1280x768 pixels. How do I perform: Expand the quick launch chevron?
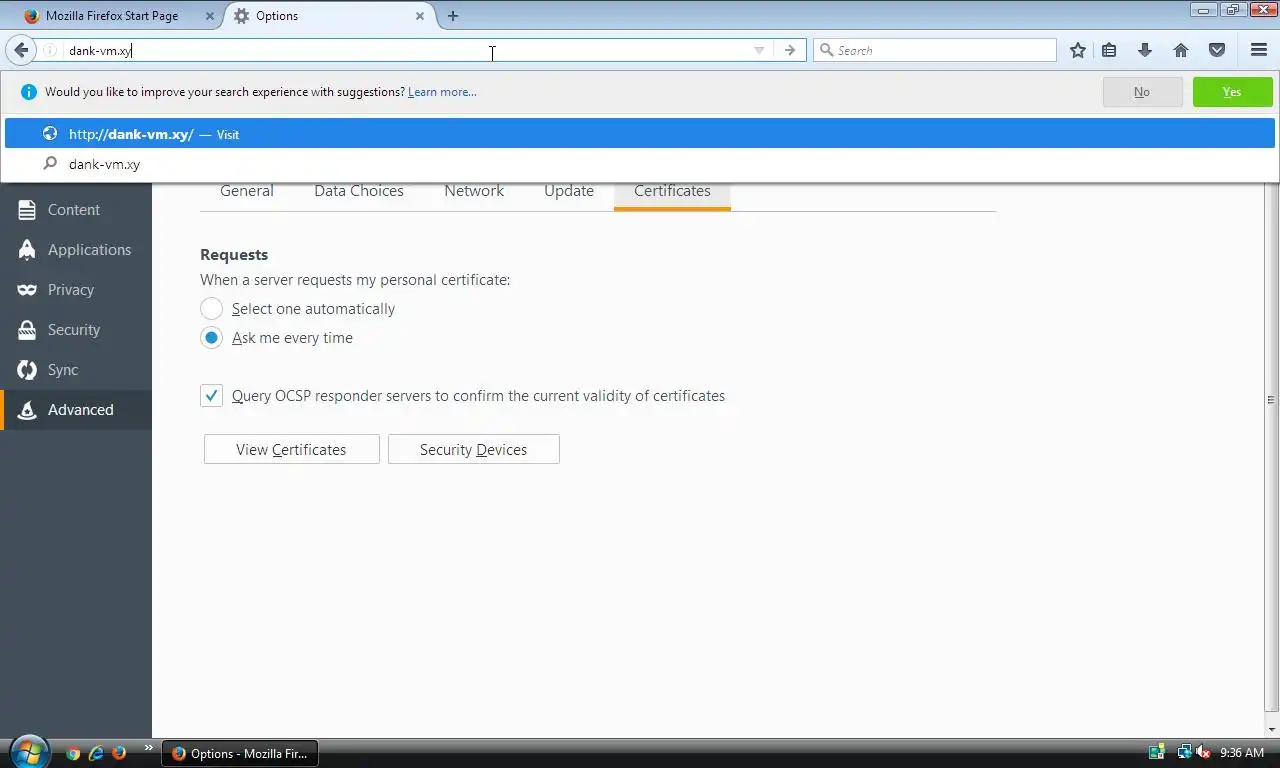click(148, 747)
